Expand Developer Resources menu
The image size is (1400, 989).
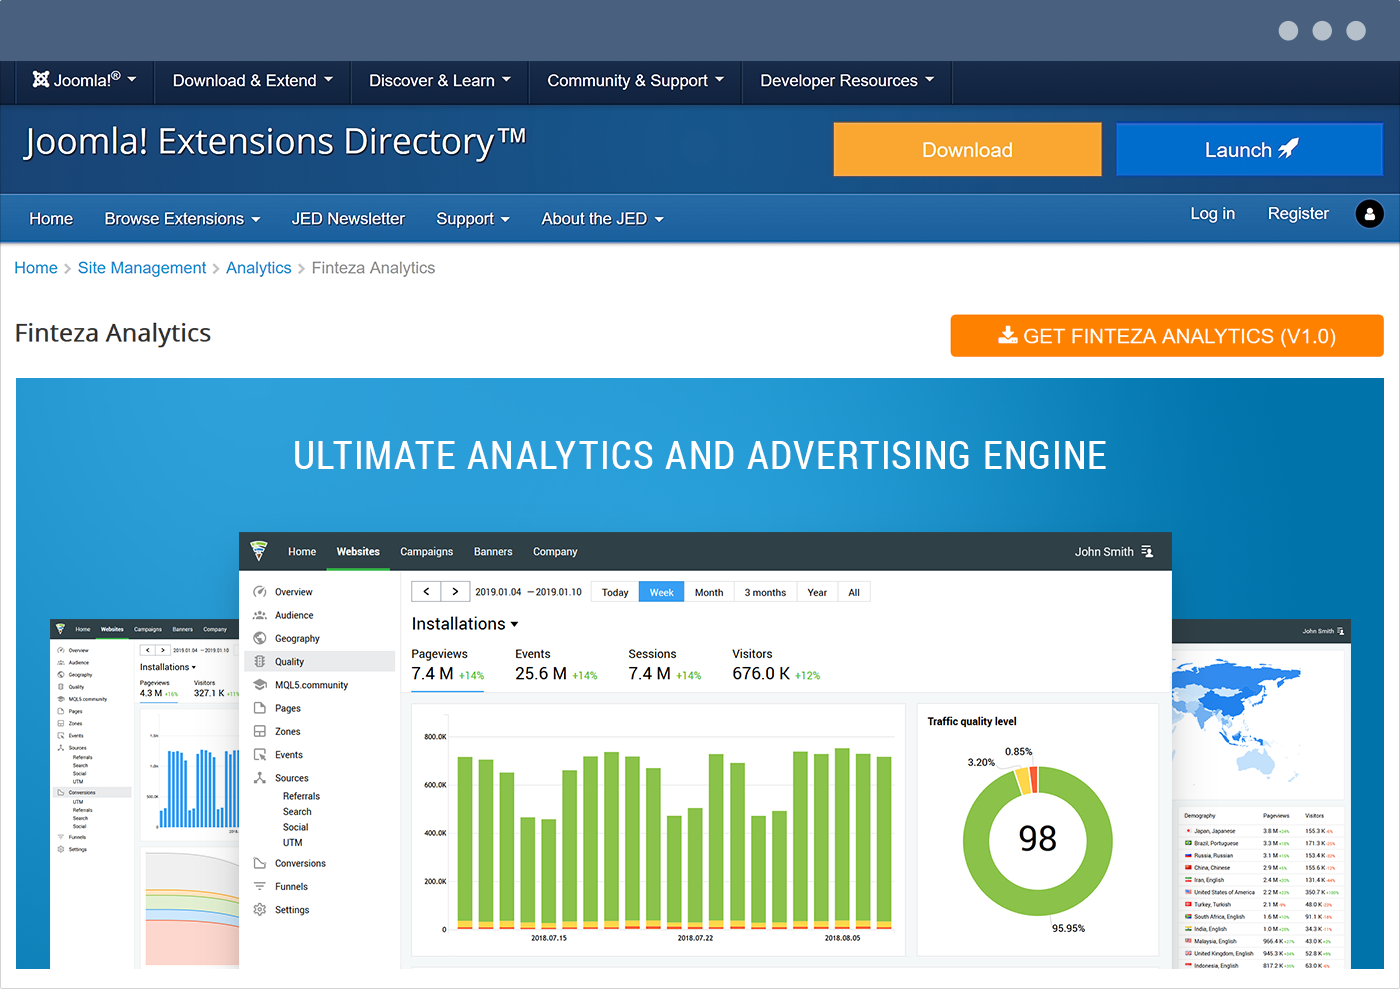[x=847, y=81]
